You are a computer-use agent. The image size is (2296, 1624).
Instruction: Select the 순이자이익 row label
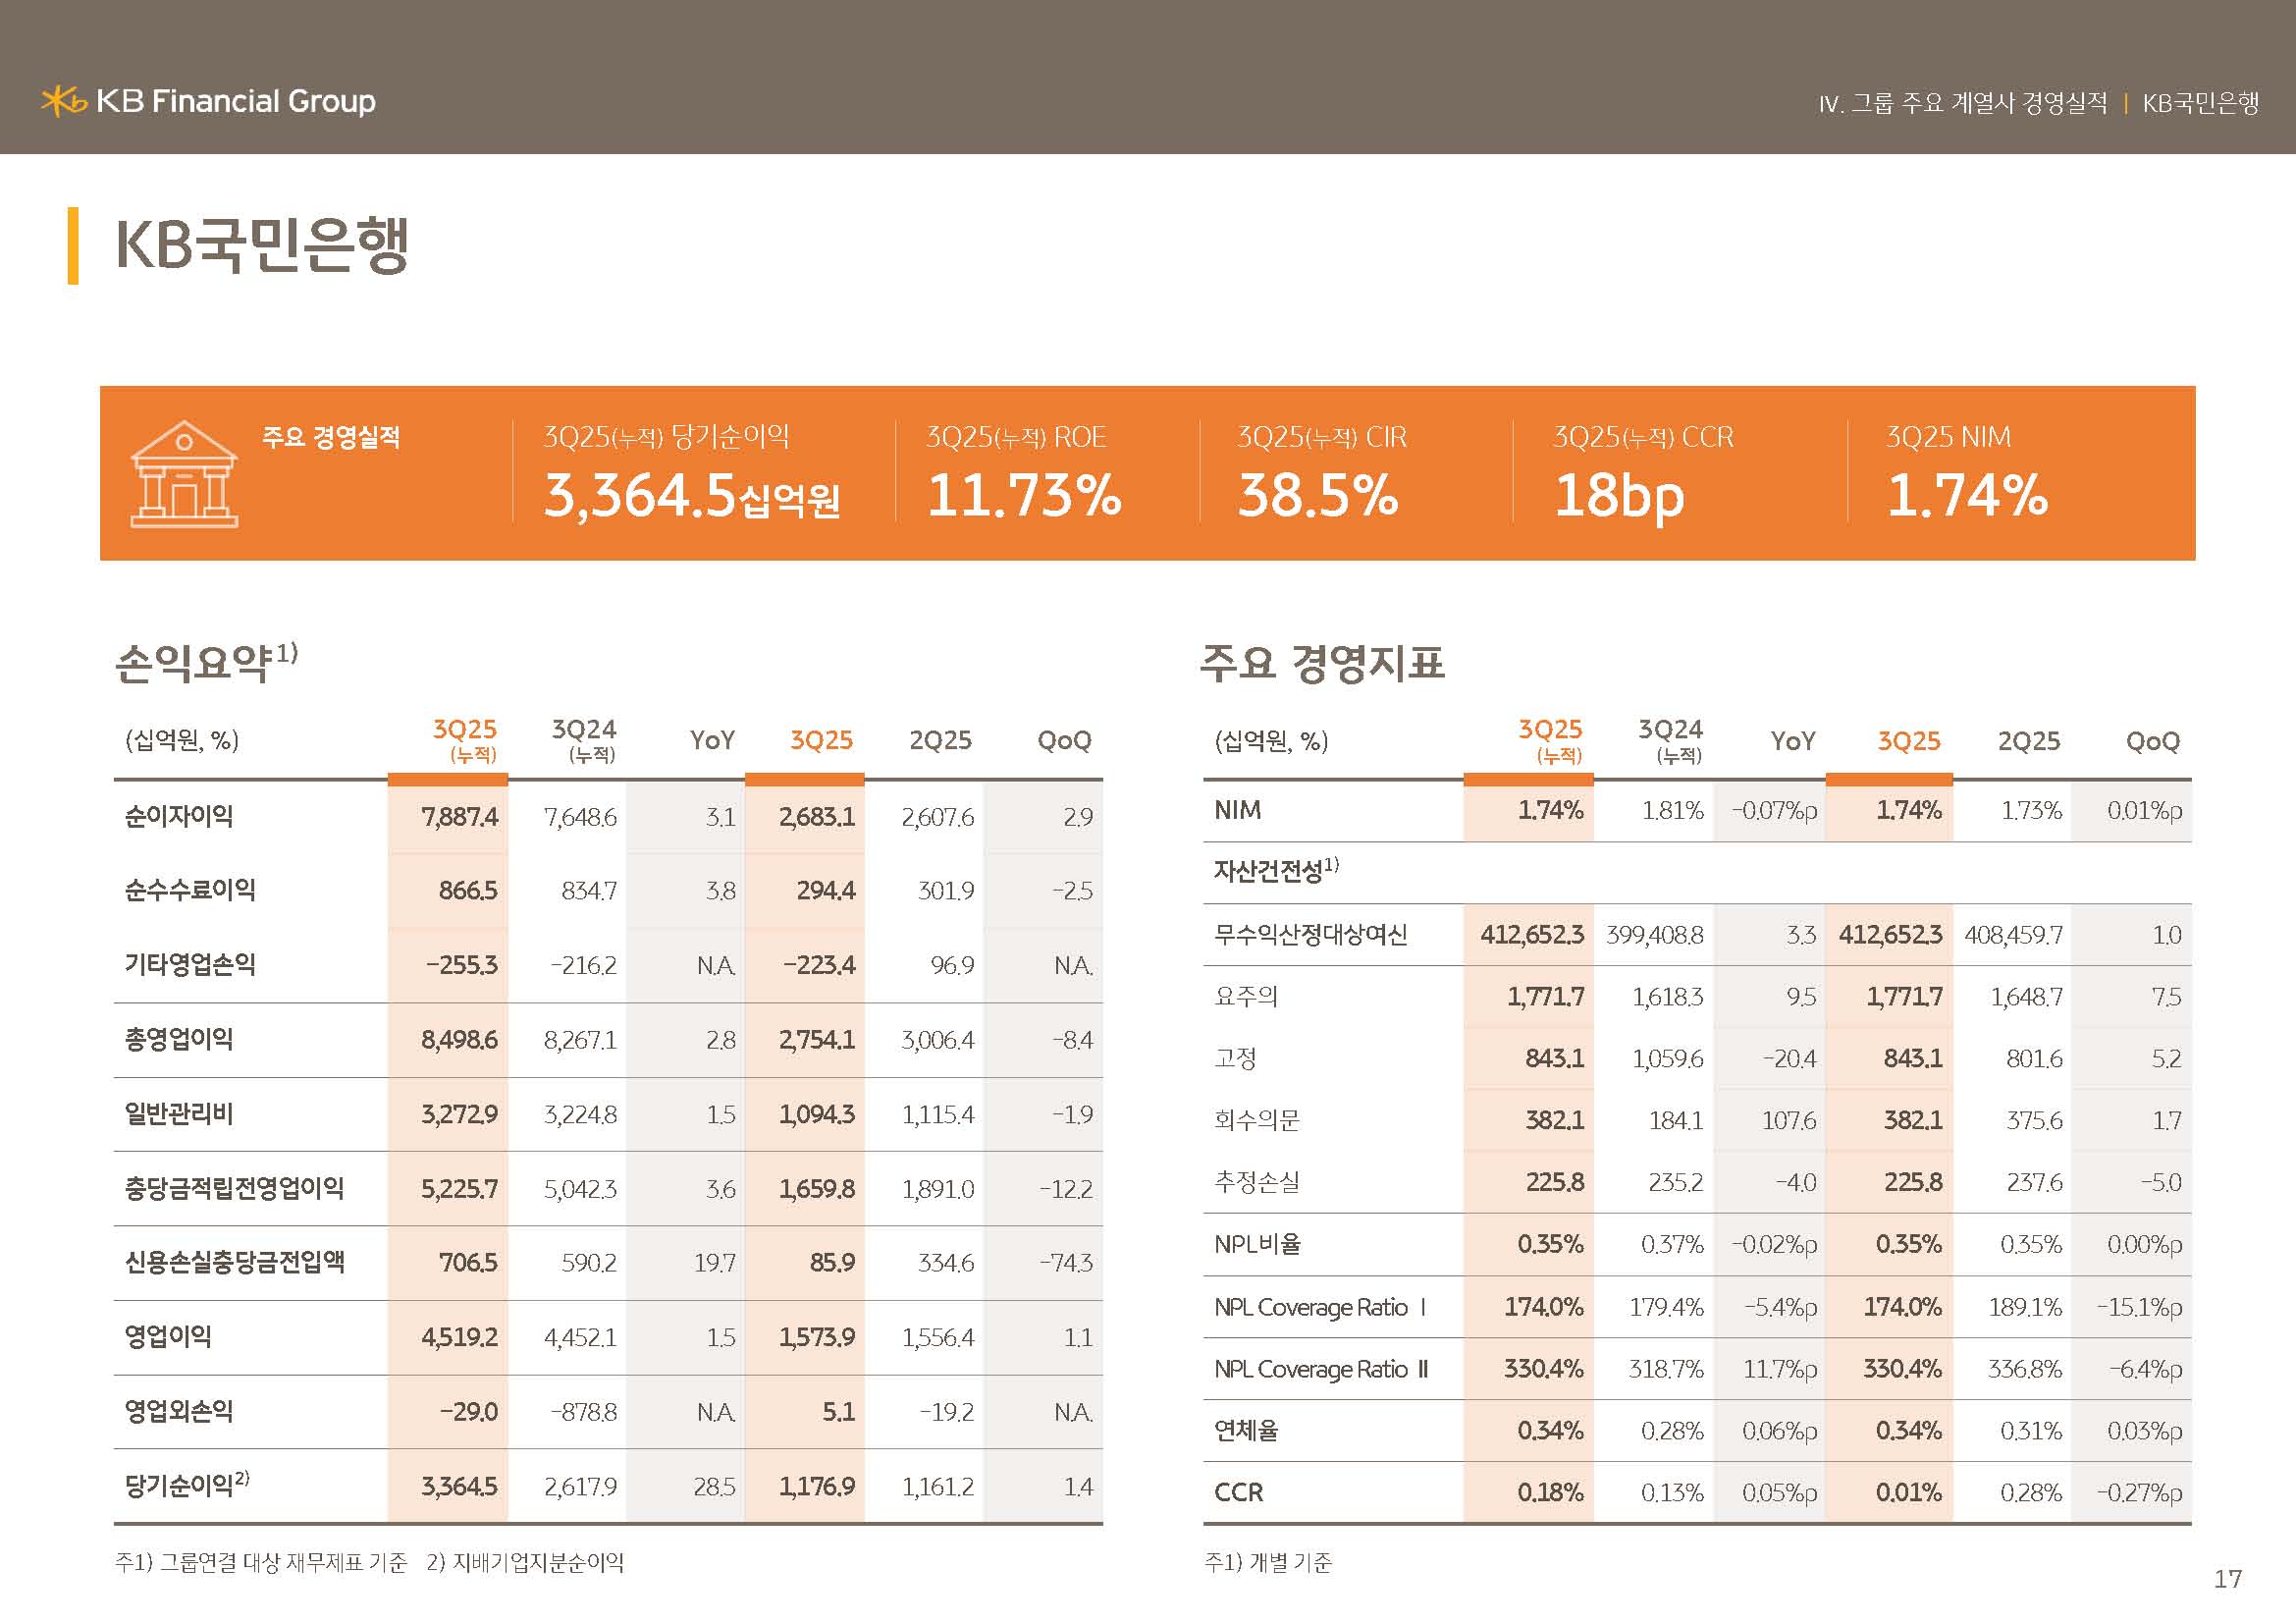point(179,816)
